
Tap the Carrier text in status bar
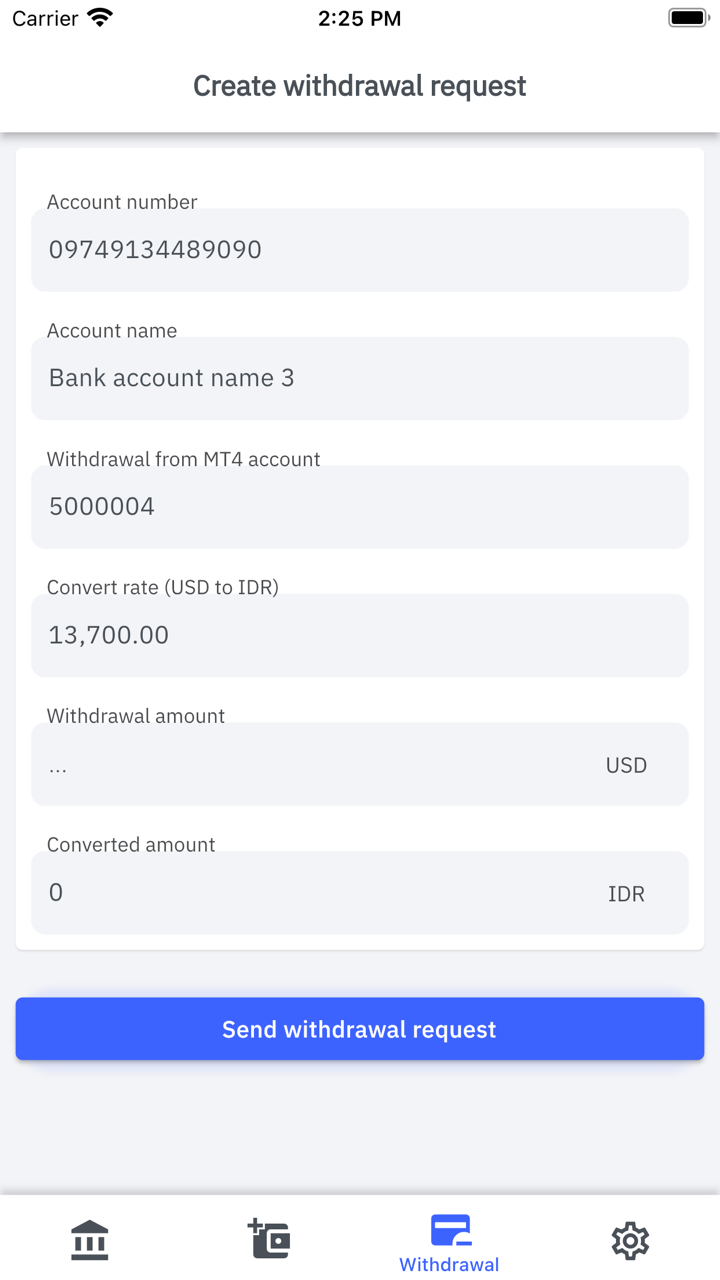click(45, 18)
